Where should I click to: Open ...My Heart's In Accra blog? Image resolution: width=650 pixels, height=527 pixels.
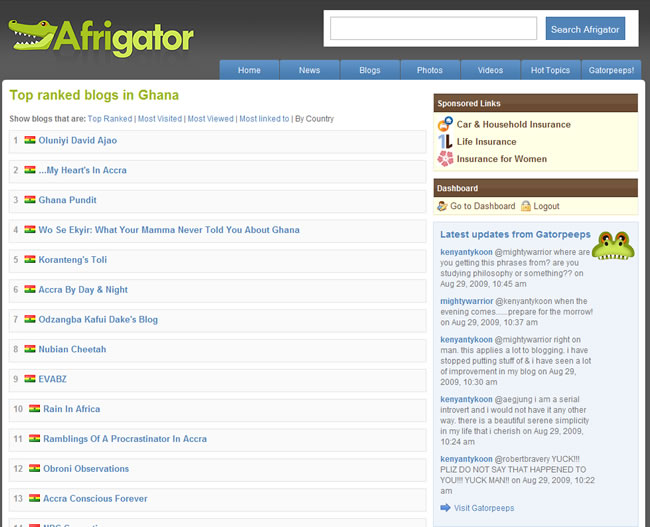(x=82, y=170)
